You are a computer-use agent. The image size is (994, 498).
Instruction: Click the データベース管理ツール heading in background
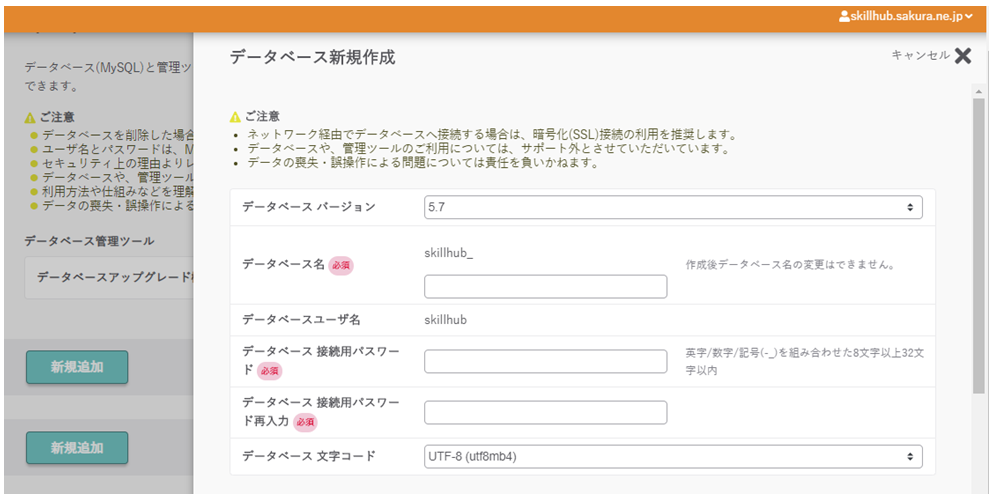[x=89, y=241]
